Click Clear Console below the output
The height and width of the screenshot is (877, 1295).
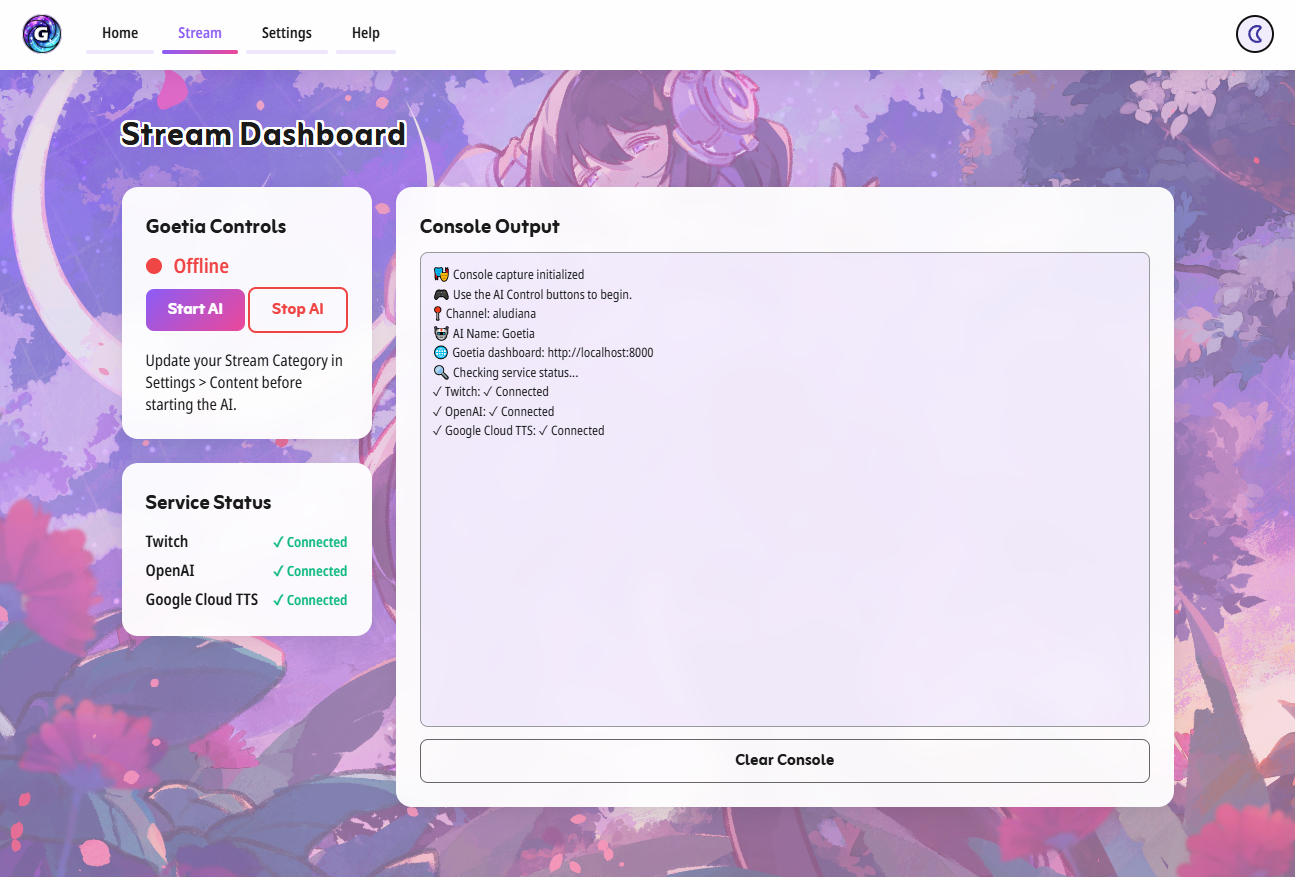coord(784,760)
